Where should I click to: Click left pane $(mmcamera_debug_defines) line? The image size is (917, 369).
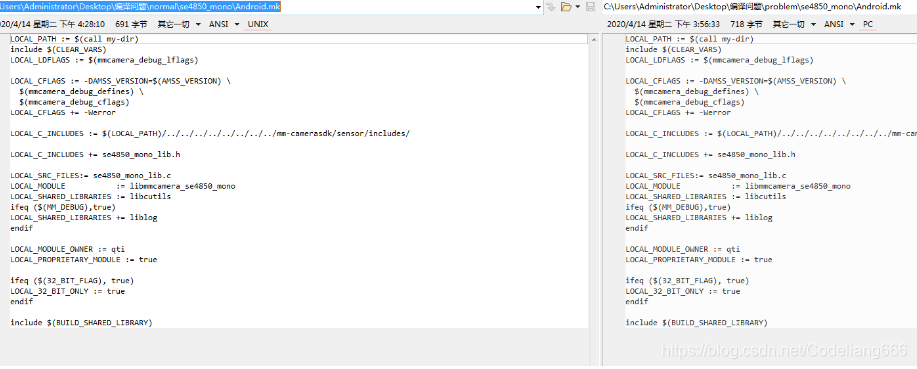81,91
